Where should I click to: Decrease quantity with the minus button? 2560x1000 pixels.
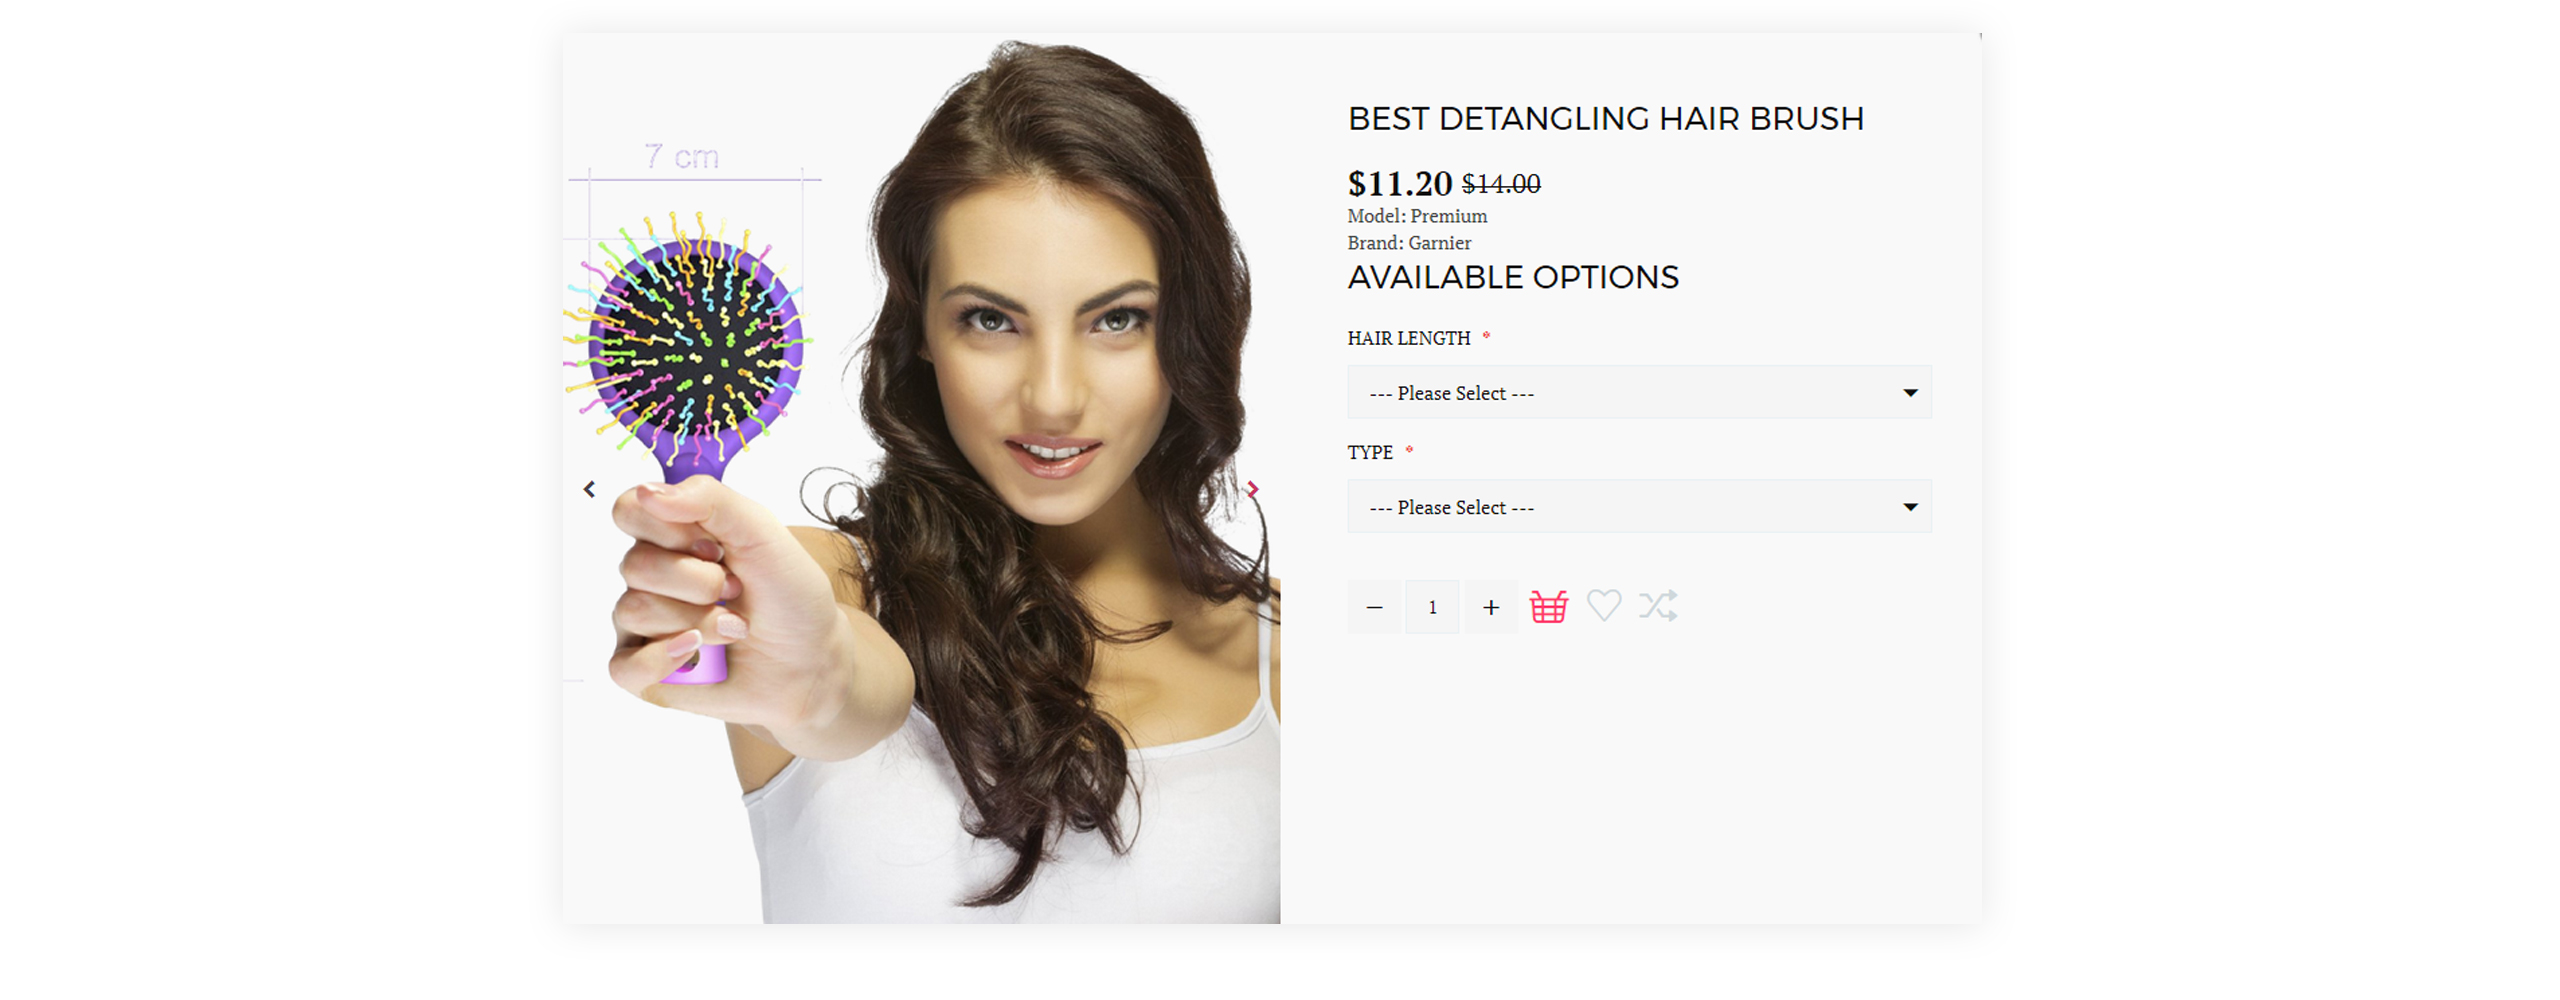point(1374,607)
